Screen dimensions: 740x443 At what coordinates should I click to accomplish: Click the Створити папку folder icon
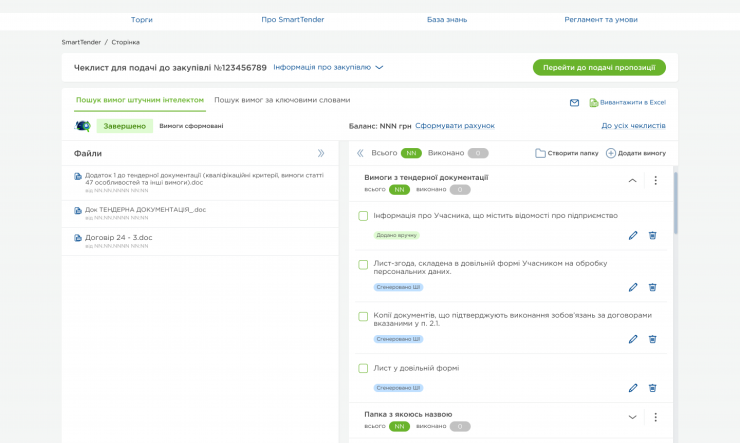(540, 153)
